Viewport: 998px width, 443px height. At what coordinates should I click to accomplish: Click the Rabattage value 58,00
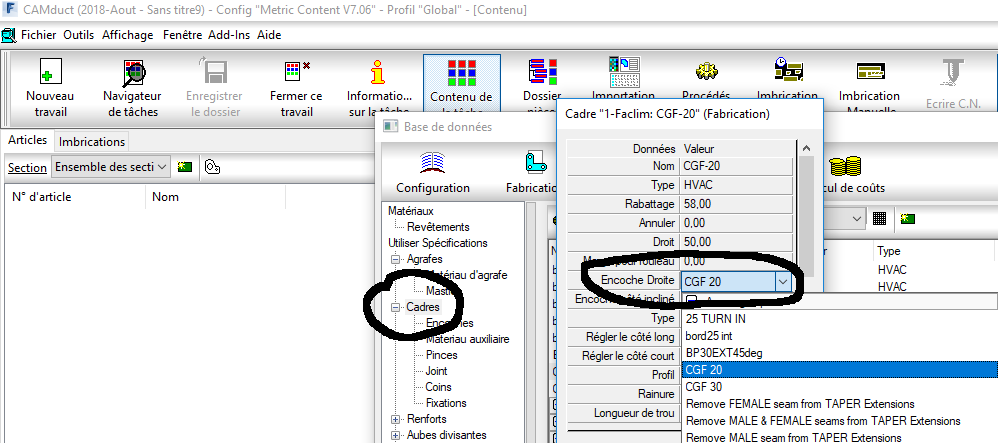736,204
